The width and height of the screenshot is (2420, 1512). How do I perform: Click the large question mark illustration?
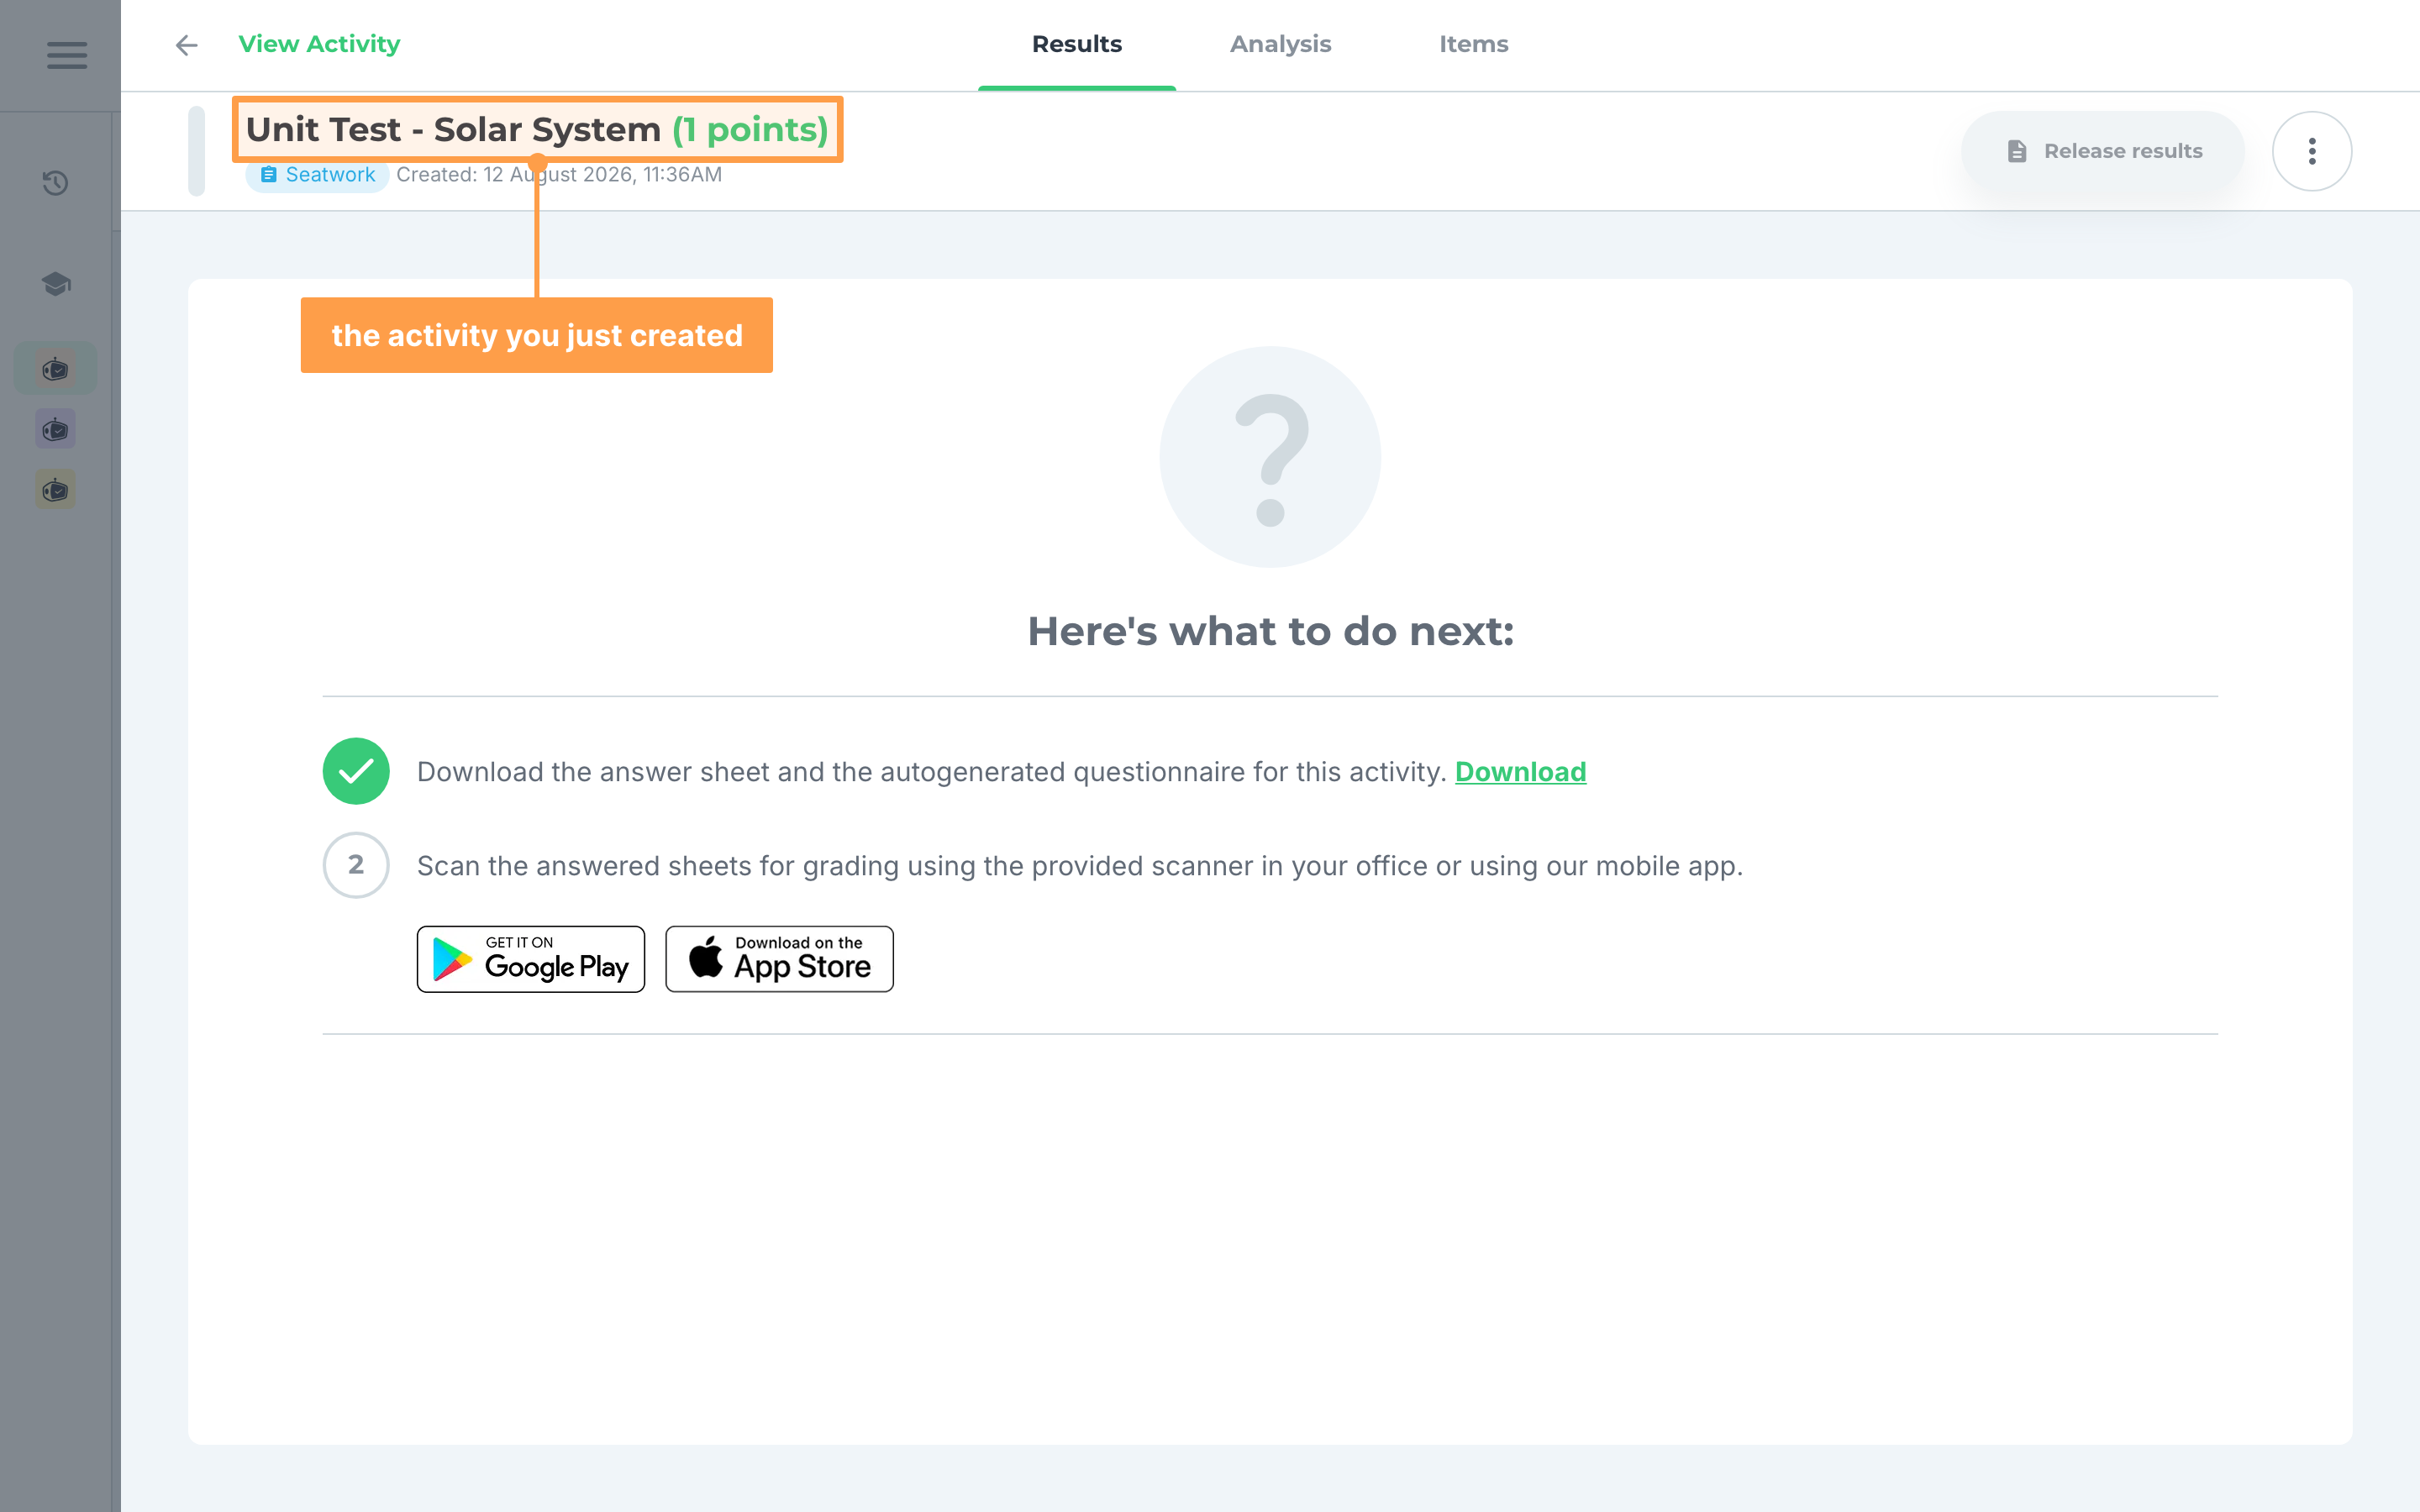click(1270, 457)
